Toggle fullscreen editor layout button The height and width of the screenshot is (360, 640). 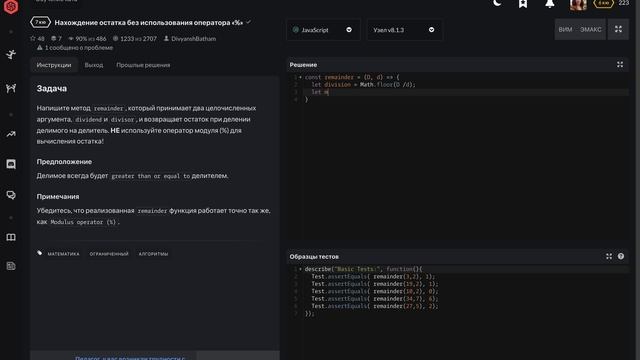(x=618, y=29)
